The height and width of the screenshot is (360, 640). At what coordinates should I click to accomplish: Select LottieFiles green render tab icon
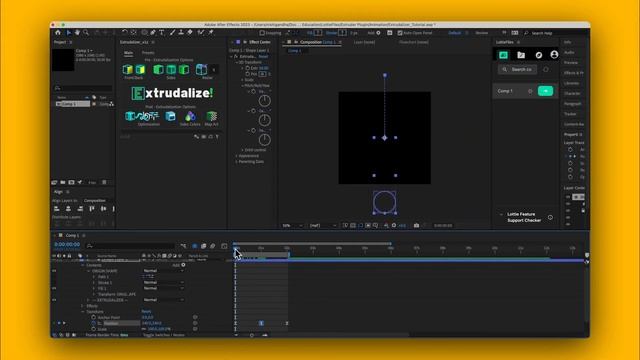point(503,55)
